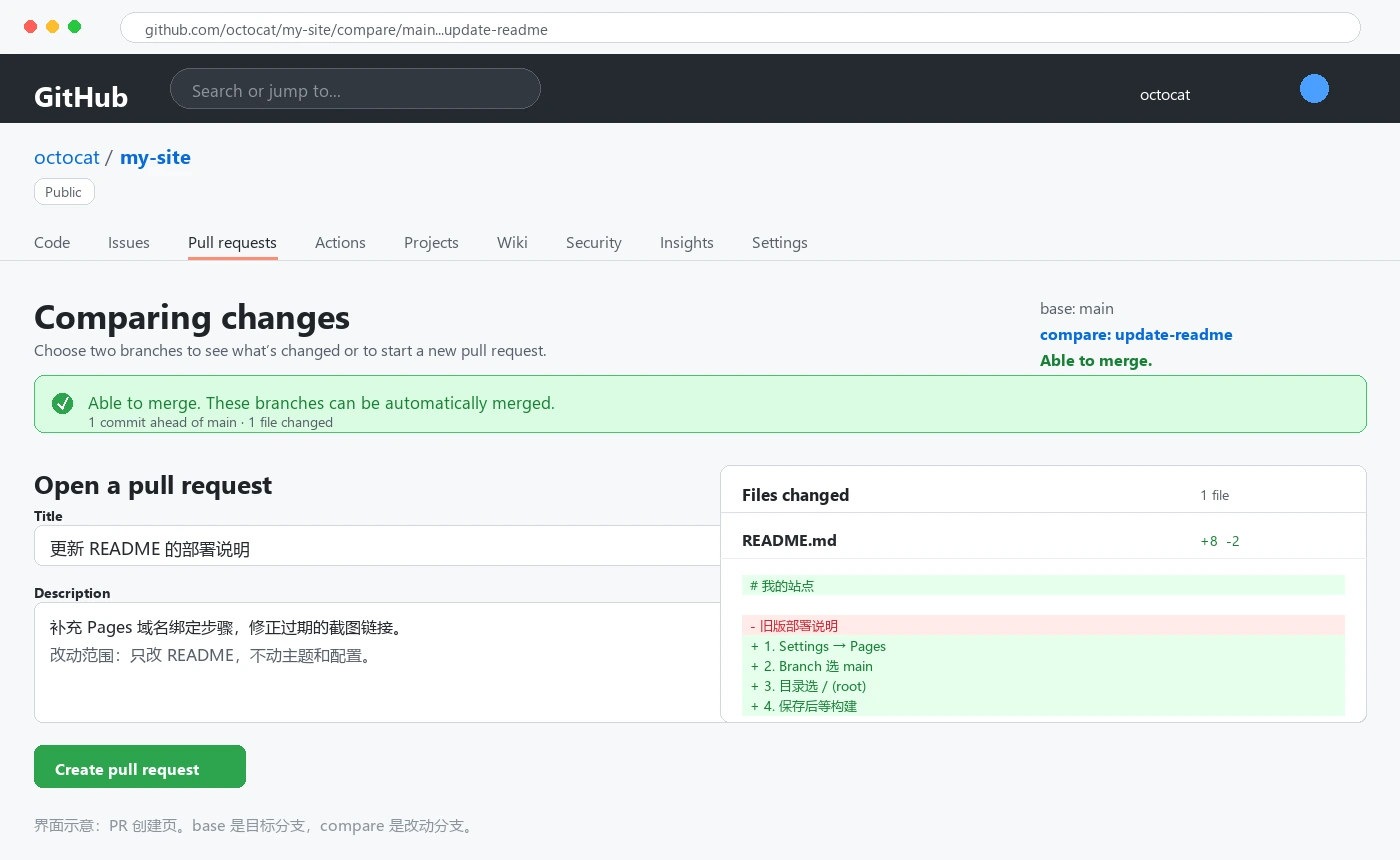Click into the Description text area
Screen dimensions: 1400x860
377,662
